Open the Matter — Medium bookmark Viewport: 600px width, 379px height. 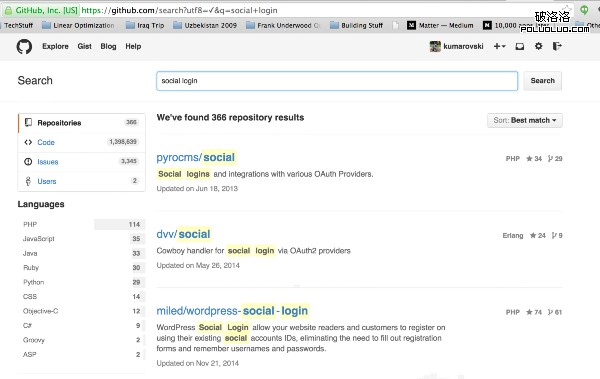point(440,25)
